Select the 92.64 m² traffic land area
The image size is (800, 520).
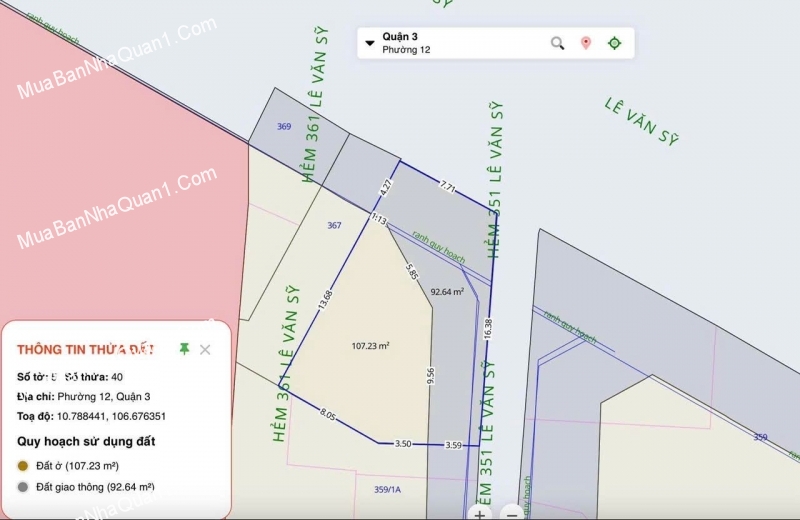pyautogui.click(x=447, y=292)
